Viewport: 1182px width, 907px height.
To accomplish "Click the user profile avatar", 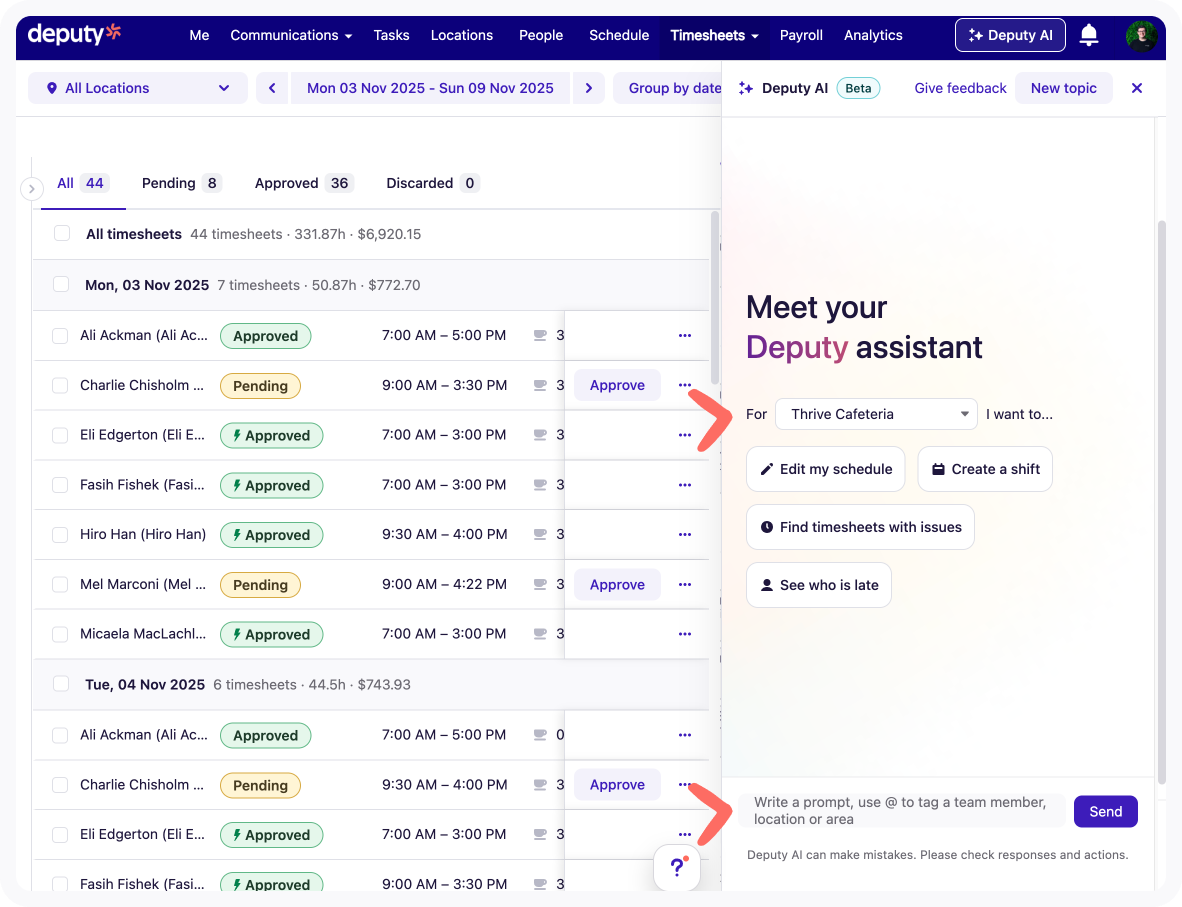I will pos(1141,35).
